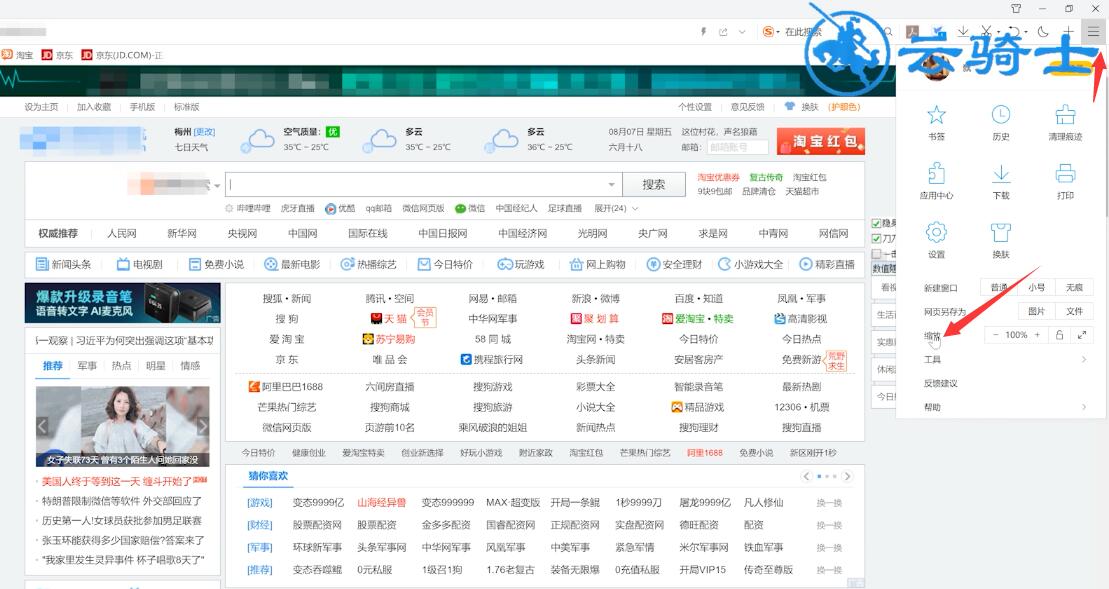Open 下载 downloads arrow in menu panel
Image resolution: width=1109 pixels, height=589 pixels.
coord(1001,173)
